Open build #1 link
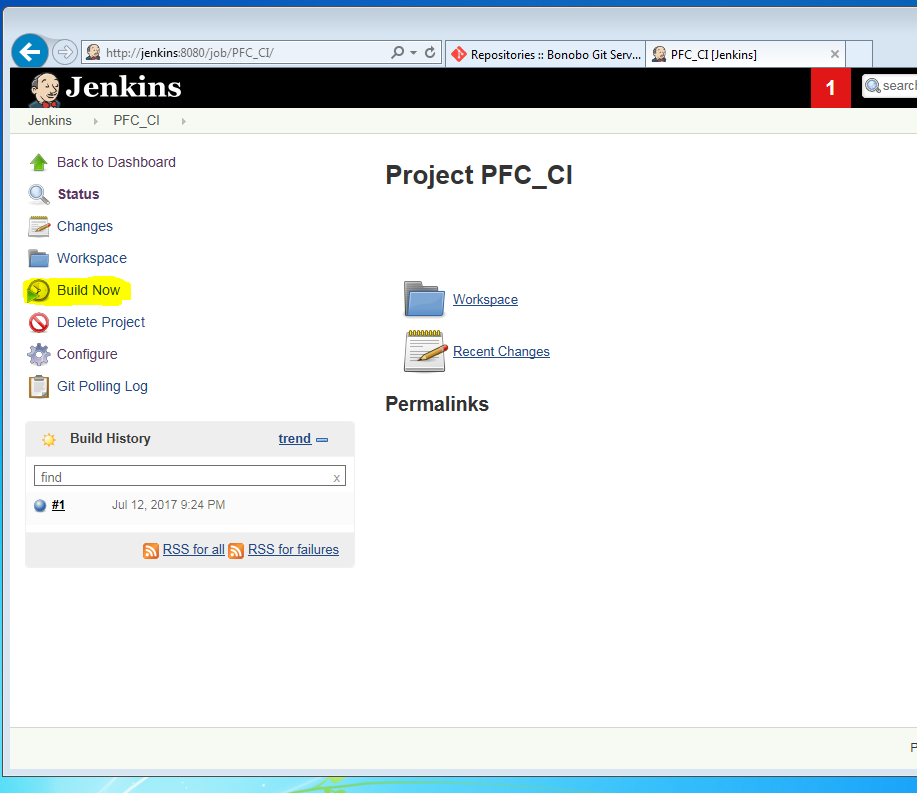The image size is (917, 793). click(58, 505)
